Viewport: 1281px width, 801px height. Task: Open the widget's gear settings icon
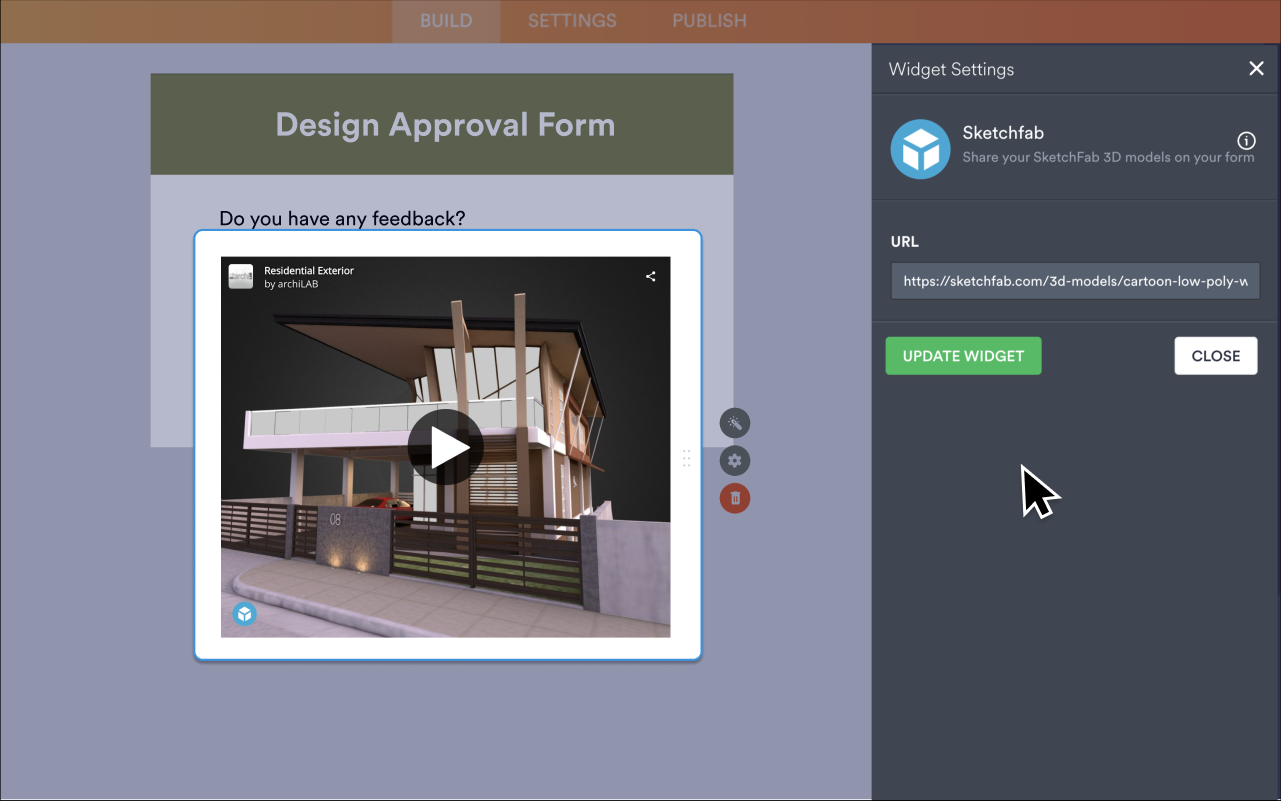tap(735, 460)
